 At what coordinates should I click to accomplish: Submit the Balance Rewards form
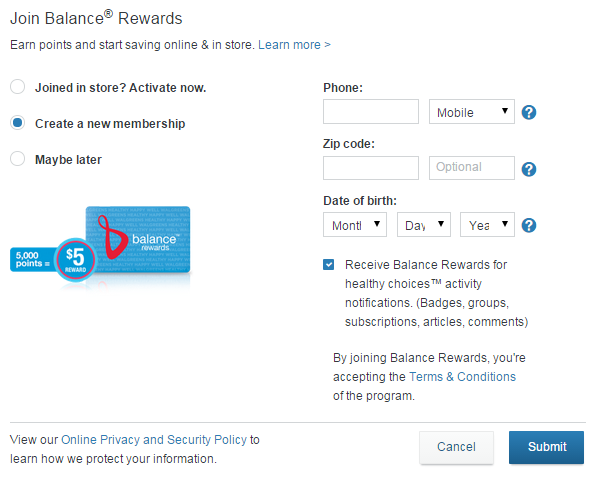pyautogui.click(x=546, y=447)
